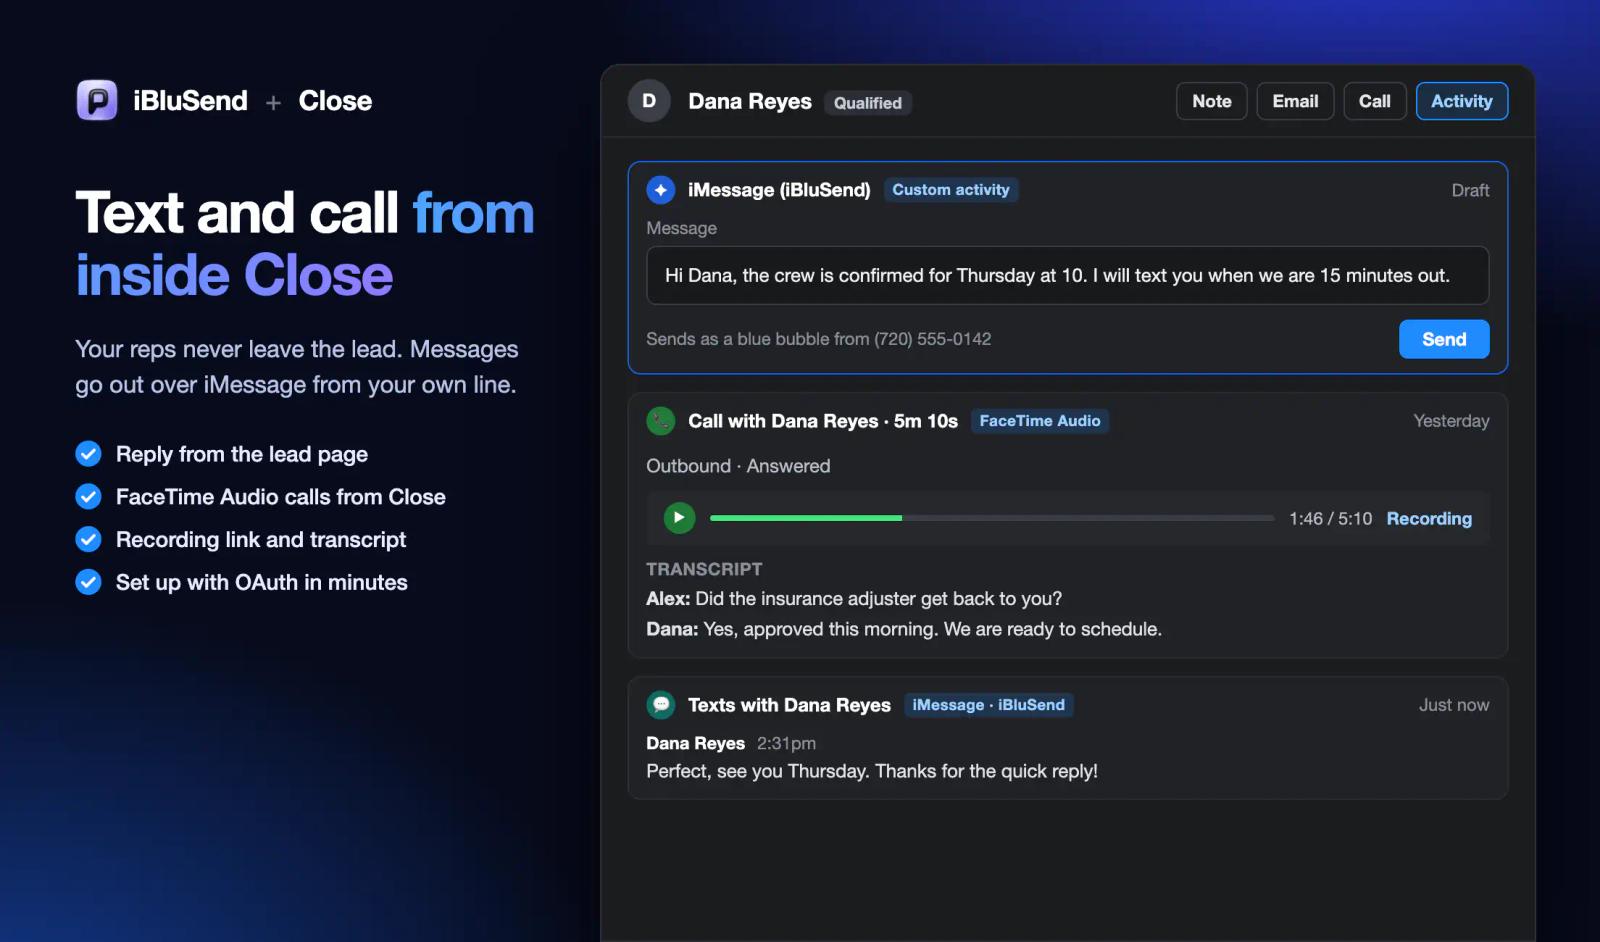Click Dana's transcript line approved this morning
Image resolution: width=1600 pixels, height=942 pixels.
(904, 629)
